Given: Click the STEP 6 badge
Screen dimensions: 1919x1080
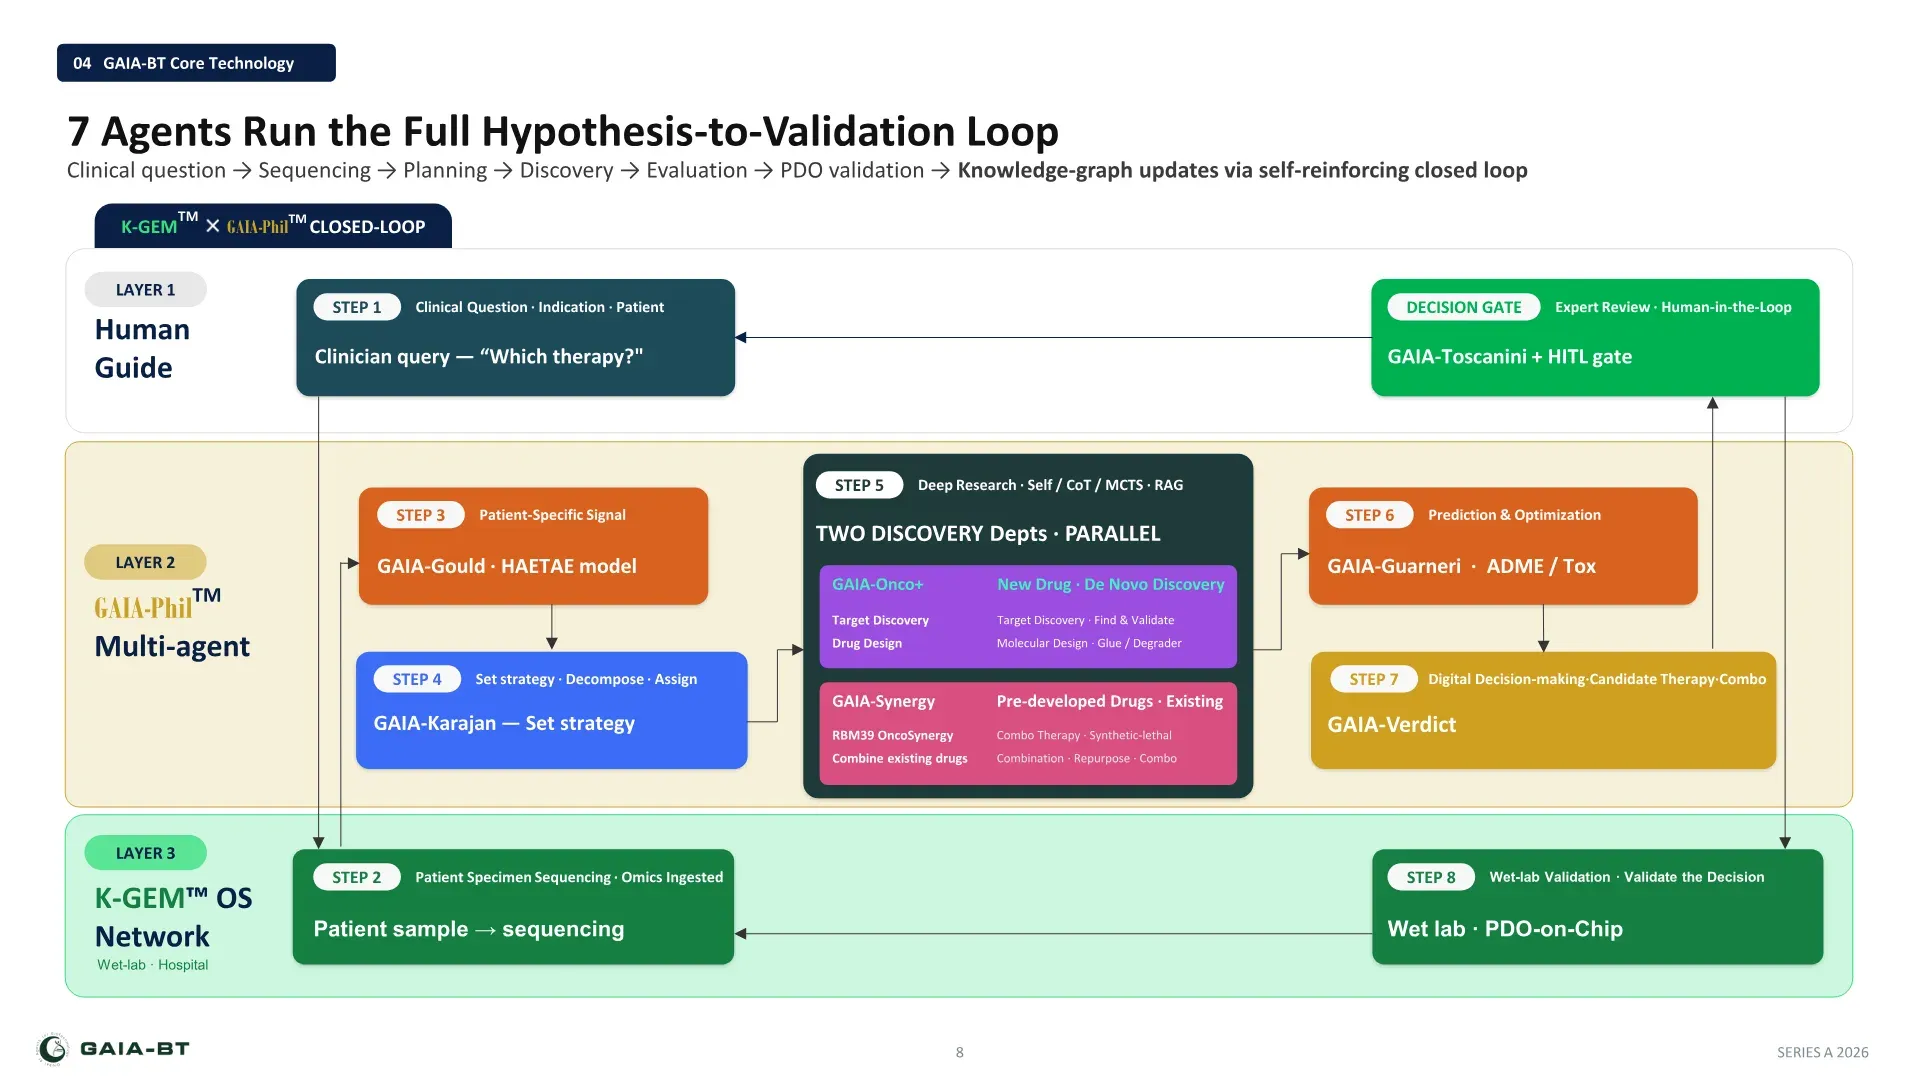Looking at the screenshot, I should point(1370,515).
